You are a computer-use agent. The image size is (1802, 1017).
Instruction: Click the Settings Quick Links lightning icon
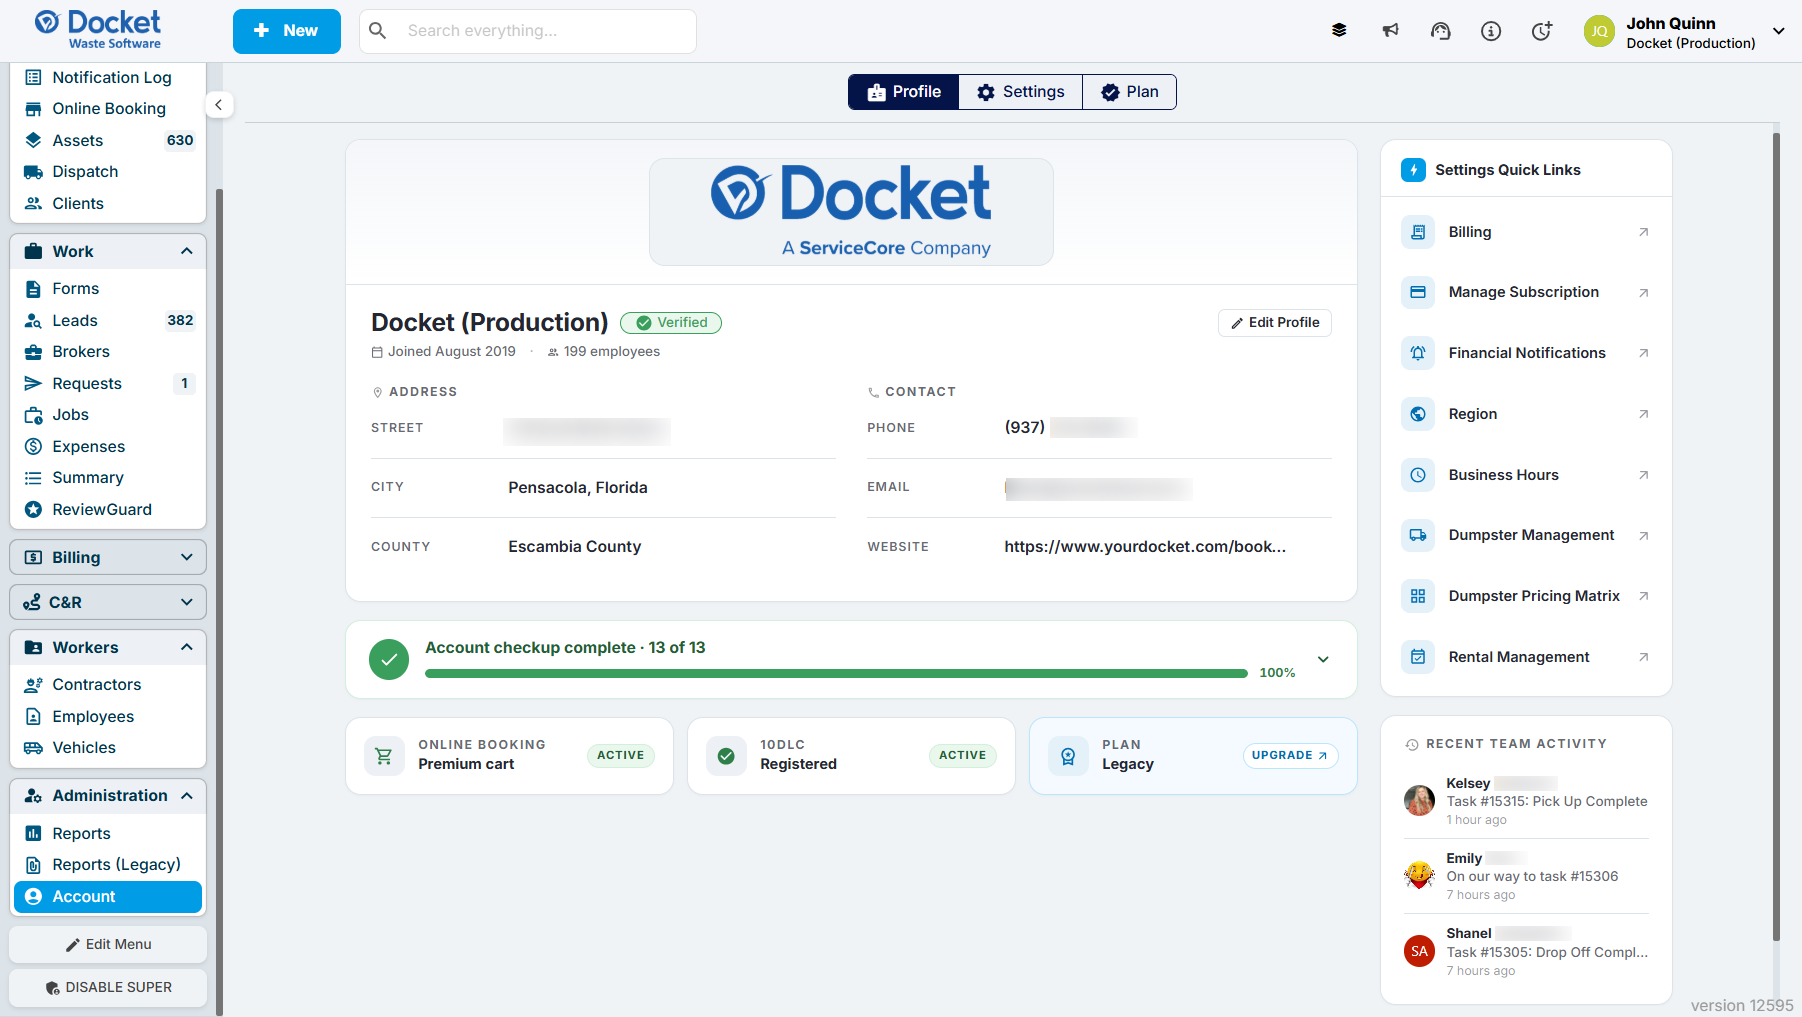click(1414, 170)
